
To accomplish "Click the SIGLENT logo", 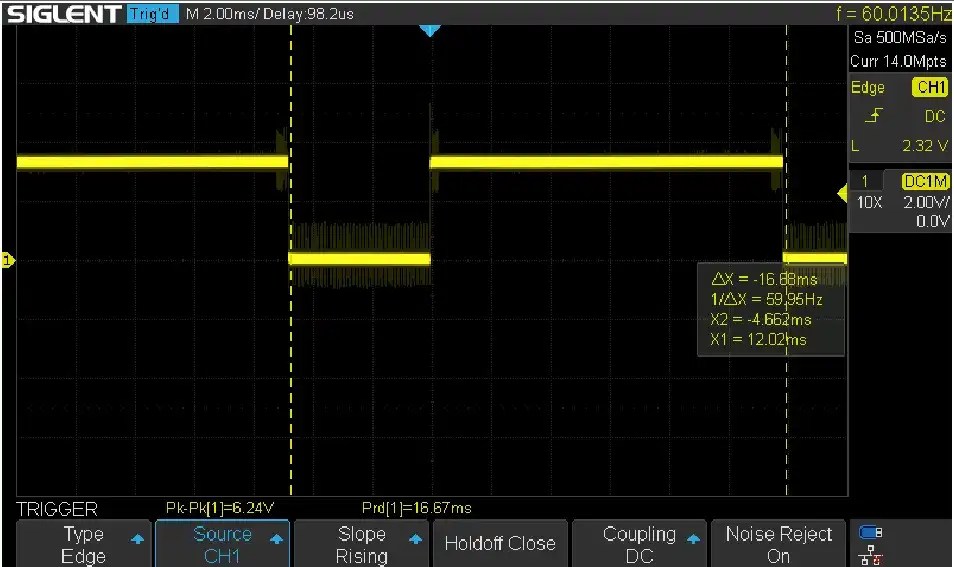I will 62,14.
